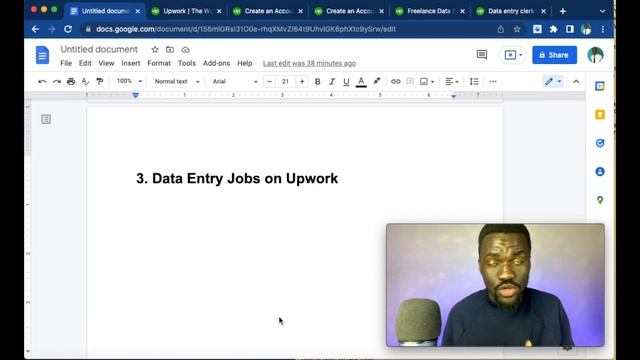Click the Share button
Viewport: 640px width, 360px height.
pyautogui.click(x=554, y=55)
